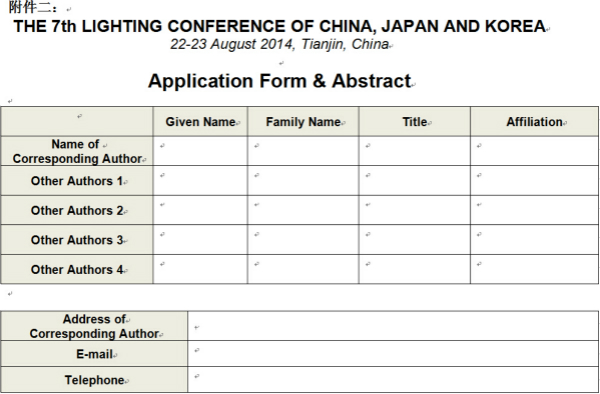Click the conference title heading text
Viewport: 600px width, 394px height.
280,26
